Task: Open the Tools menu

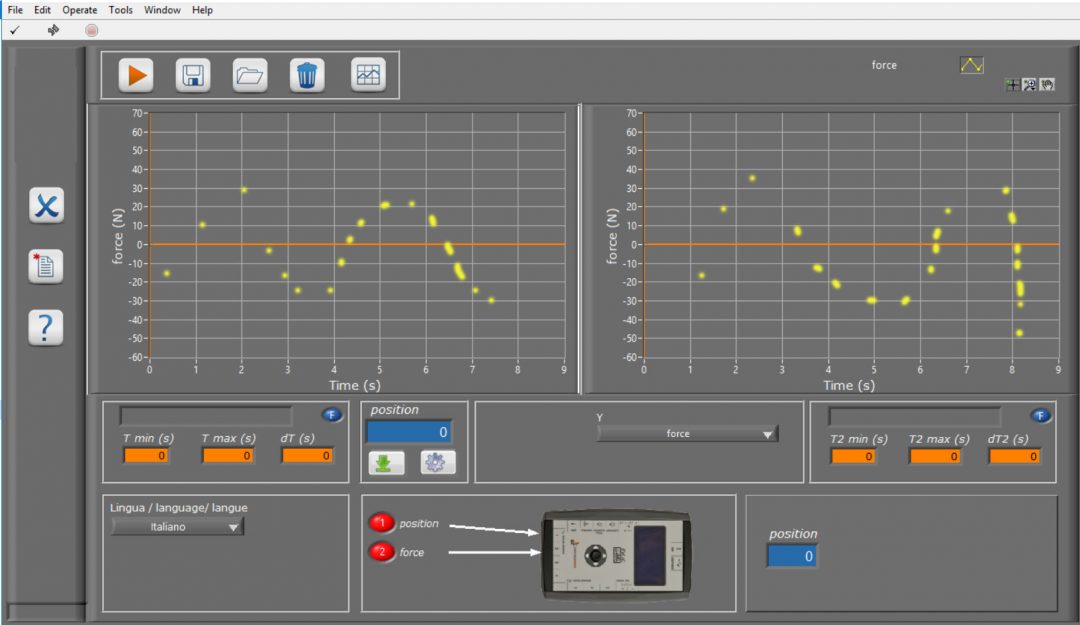Action: tap(120, 10)
